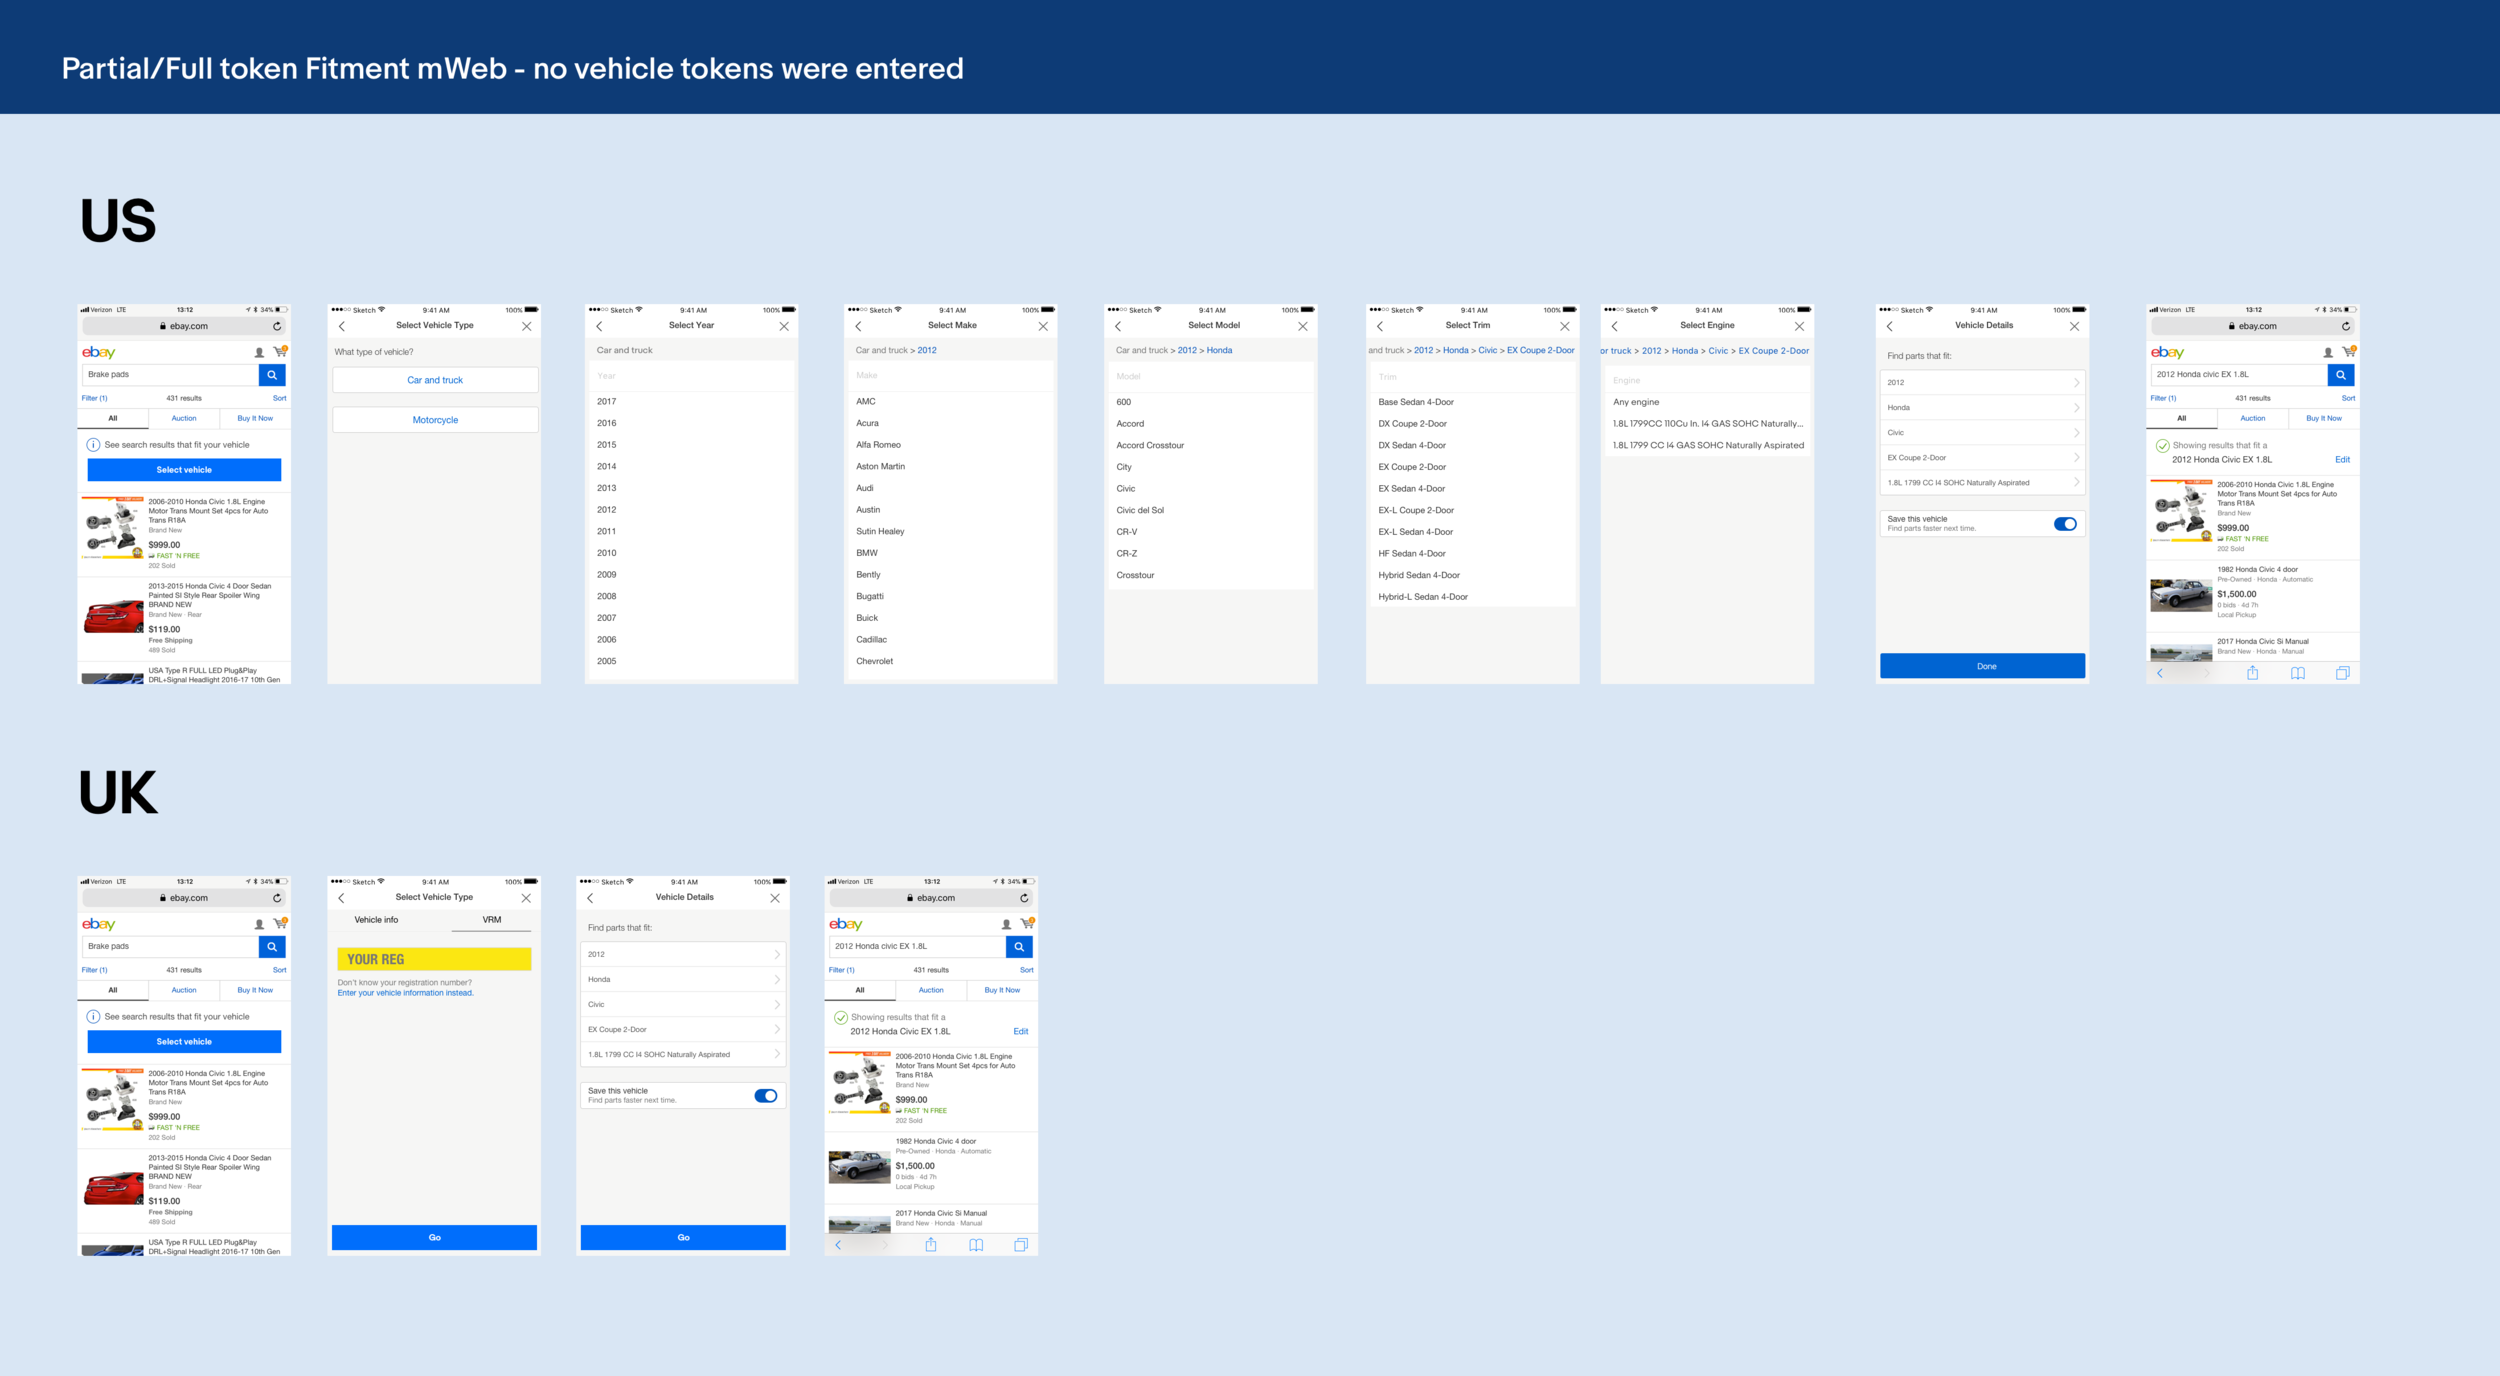Tap the share icon in UK results toolbar

(931, 1245)
